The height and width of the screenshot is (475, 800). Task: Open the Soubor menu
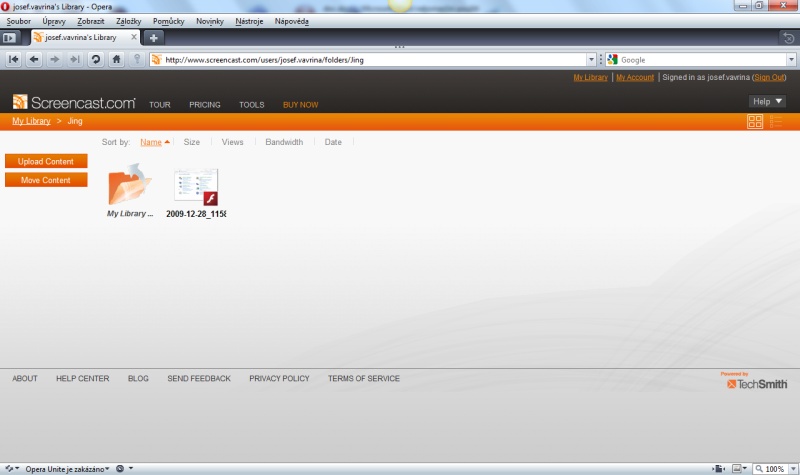18,21
